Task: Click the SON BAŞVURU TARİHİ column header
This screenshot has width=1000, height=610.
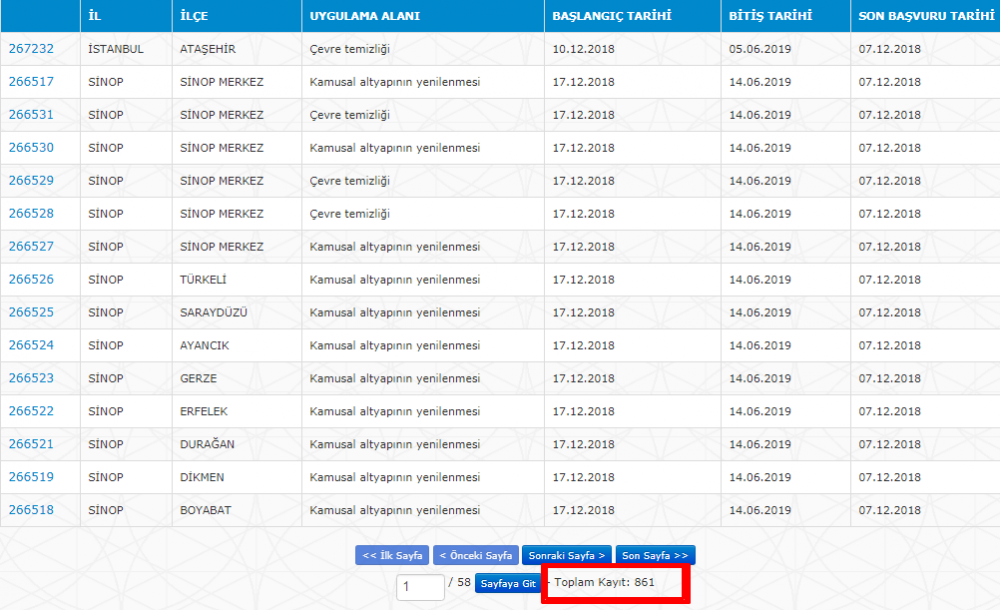Action: tap(926, 16)
